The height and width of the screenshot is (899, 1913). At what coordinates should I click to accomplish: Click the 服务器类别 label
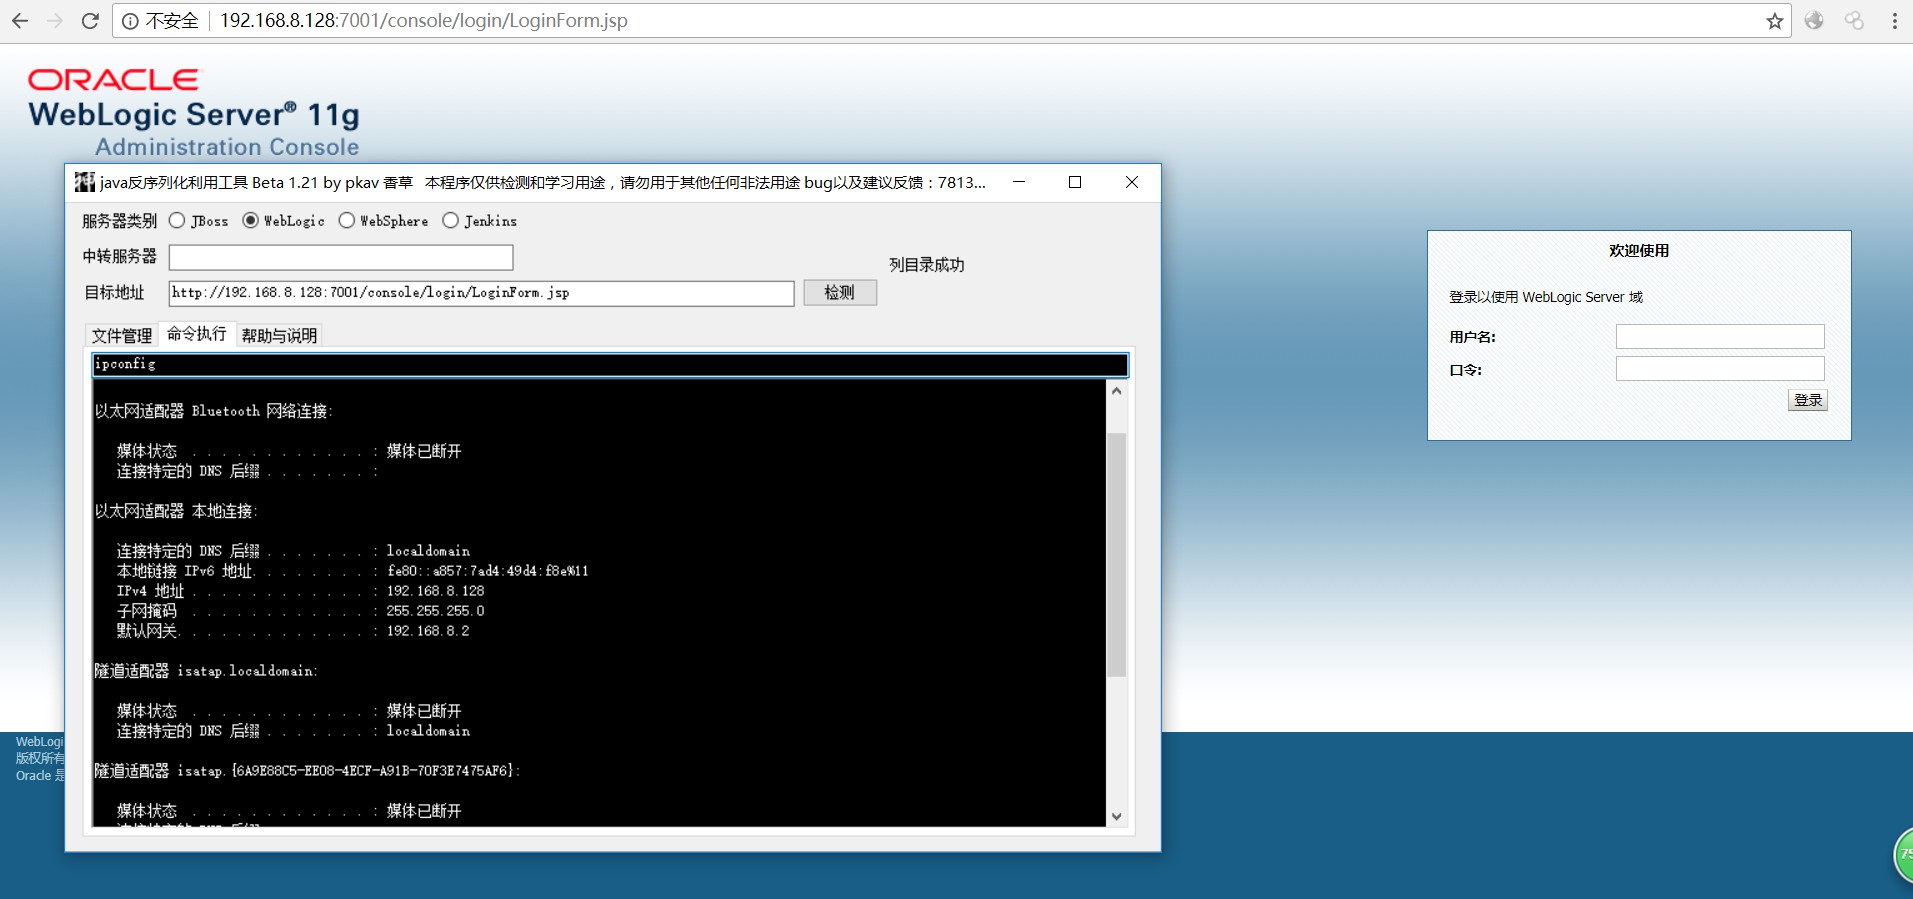[x=119, y=221]
